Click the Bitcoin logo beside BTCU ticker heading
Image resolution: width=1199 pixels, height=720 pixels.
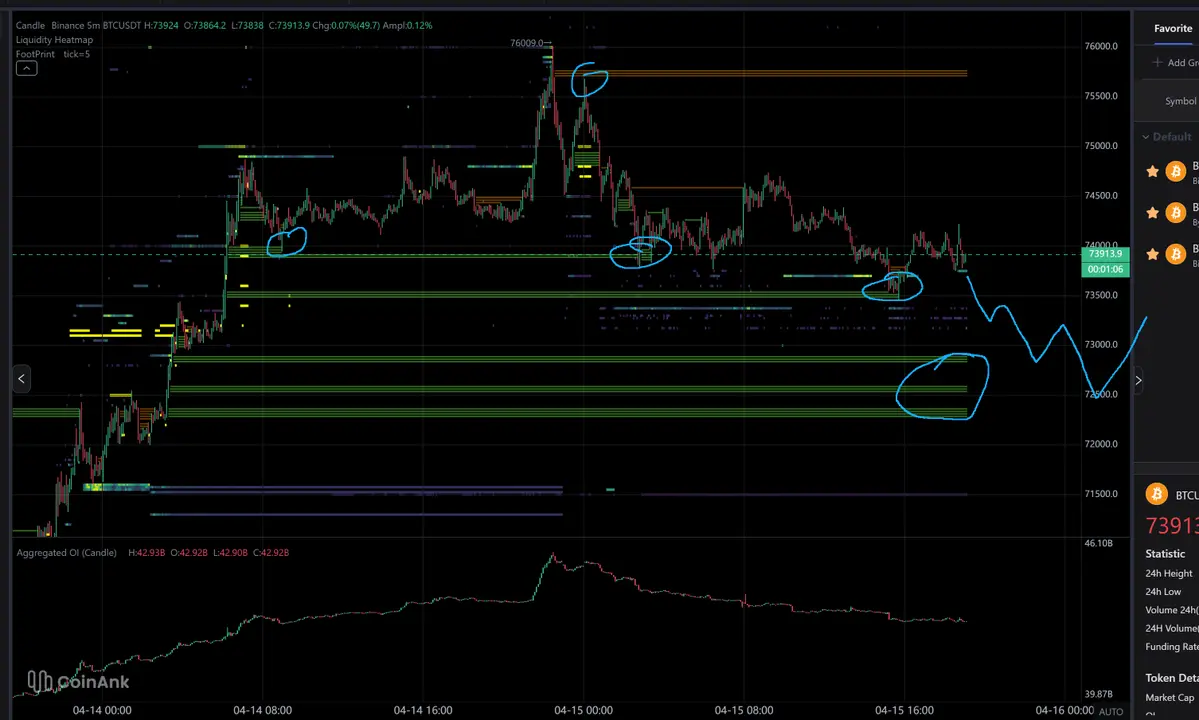coord(1156,494)
